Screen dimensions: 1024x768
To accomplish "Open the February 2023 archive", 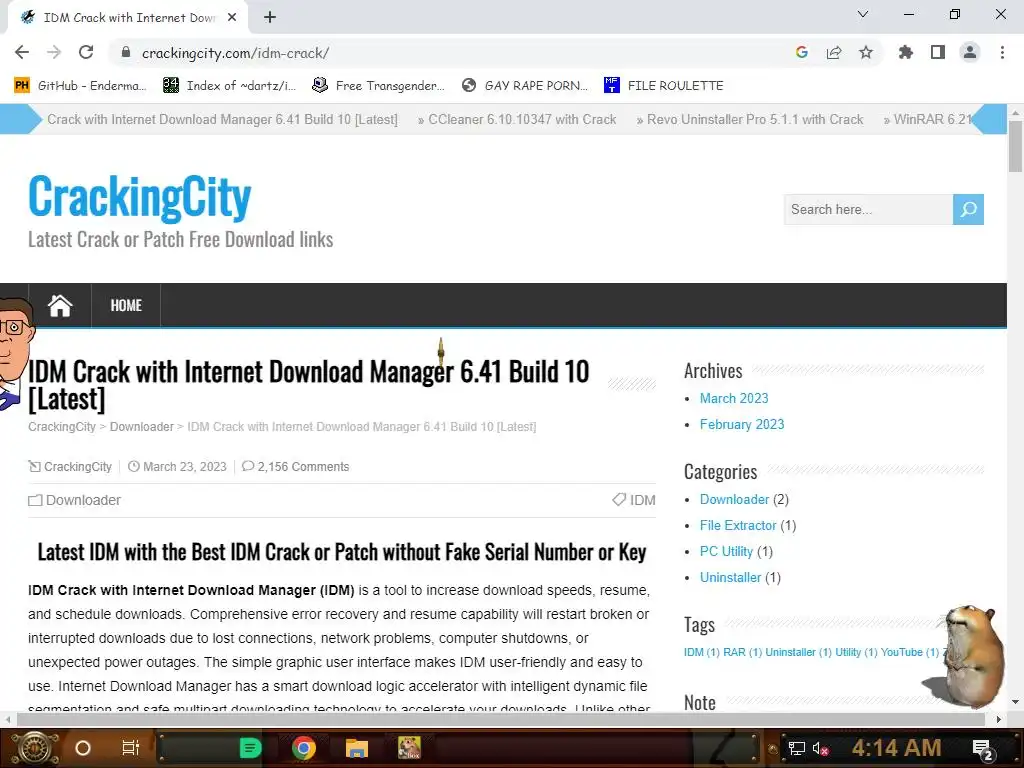I will point(742,424).
